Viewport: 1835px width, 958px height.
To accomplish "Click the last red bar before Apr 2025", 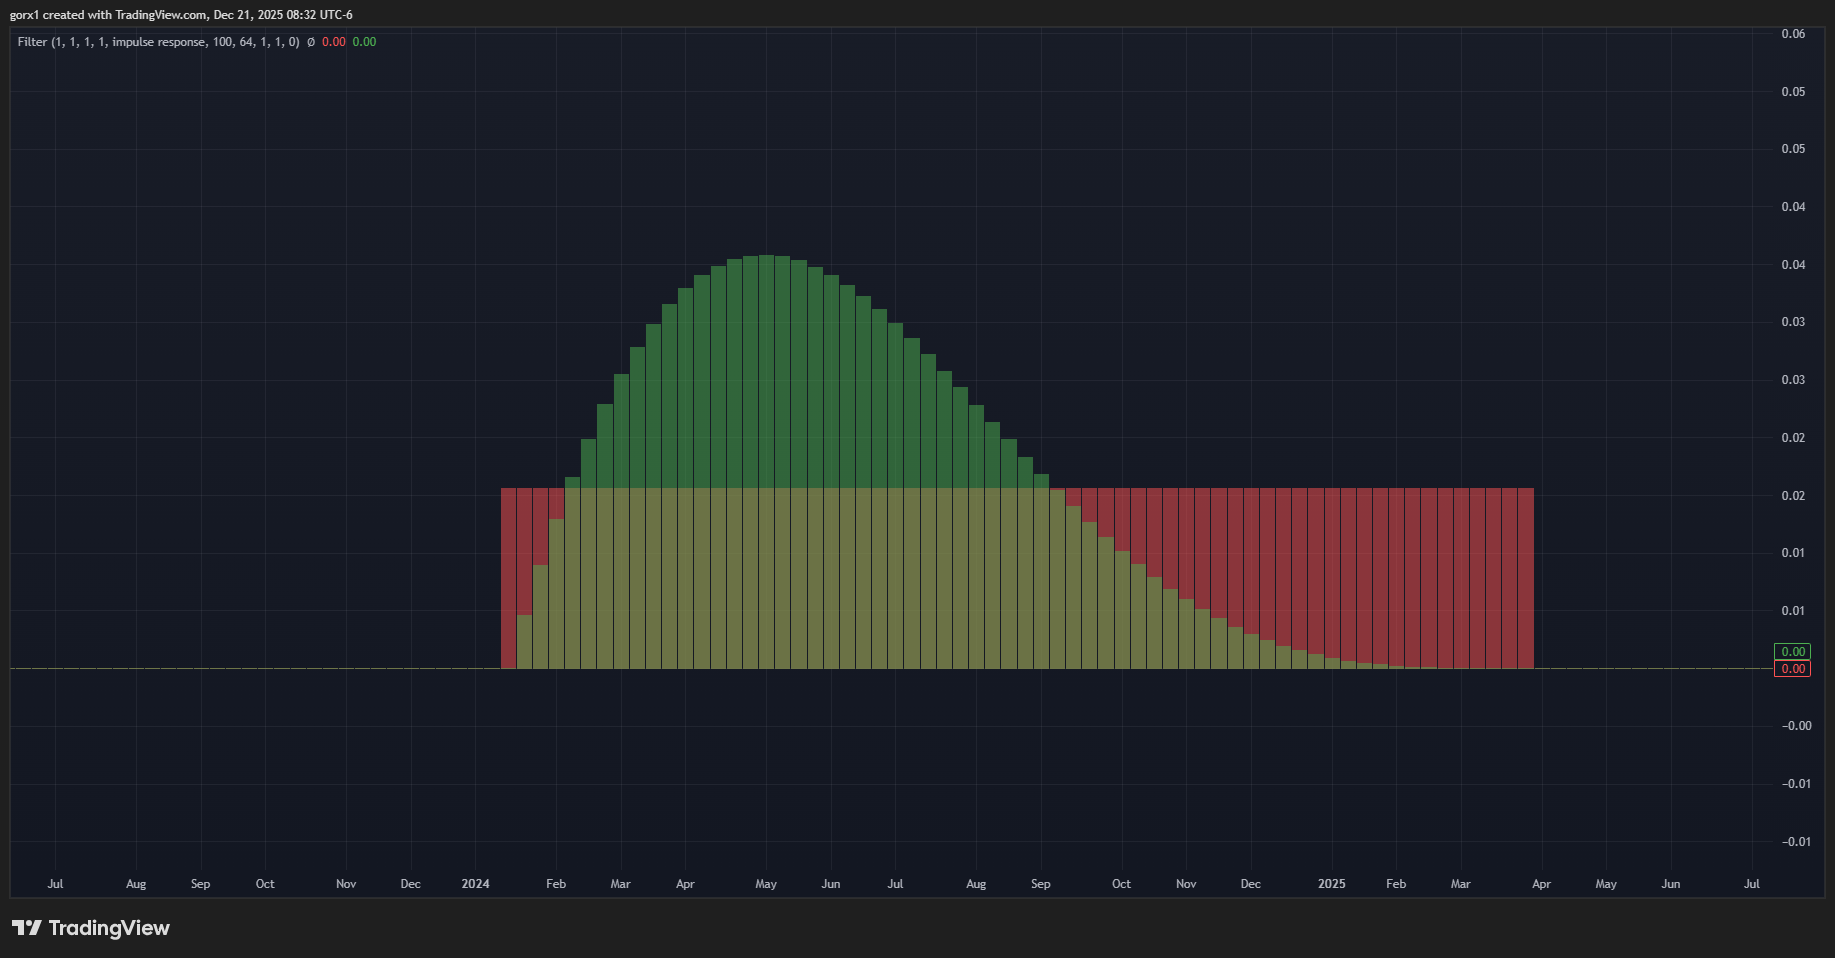I will 1526,578.
